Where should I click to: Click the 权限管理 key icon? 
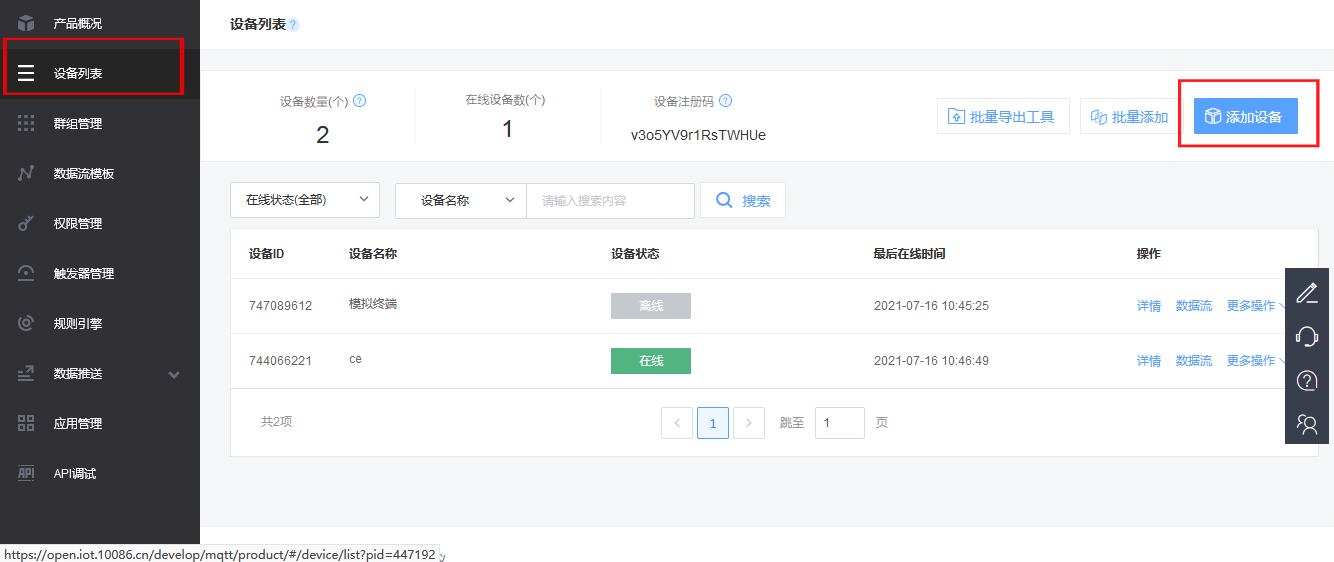click(x=26, y=223)
